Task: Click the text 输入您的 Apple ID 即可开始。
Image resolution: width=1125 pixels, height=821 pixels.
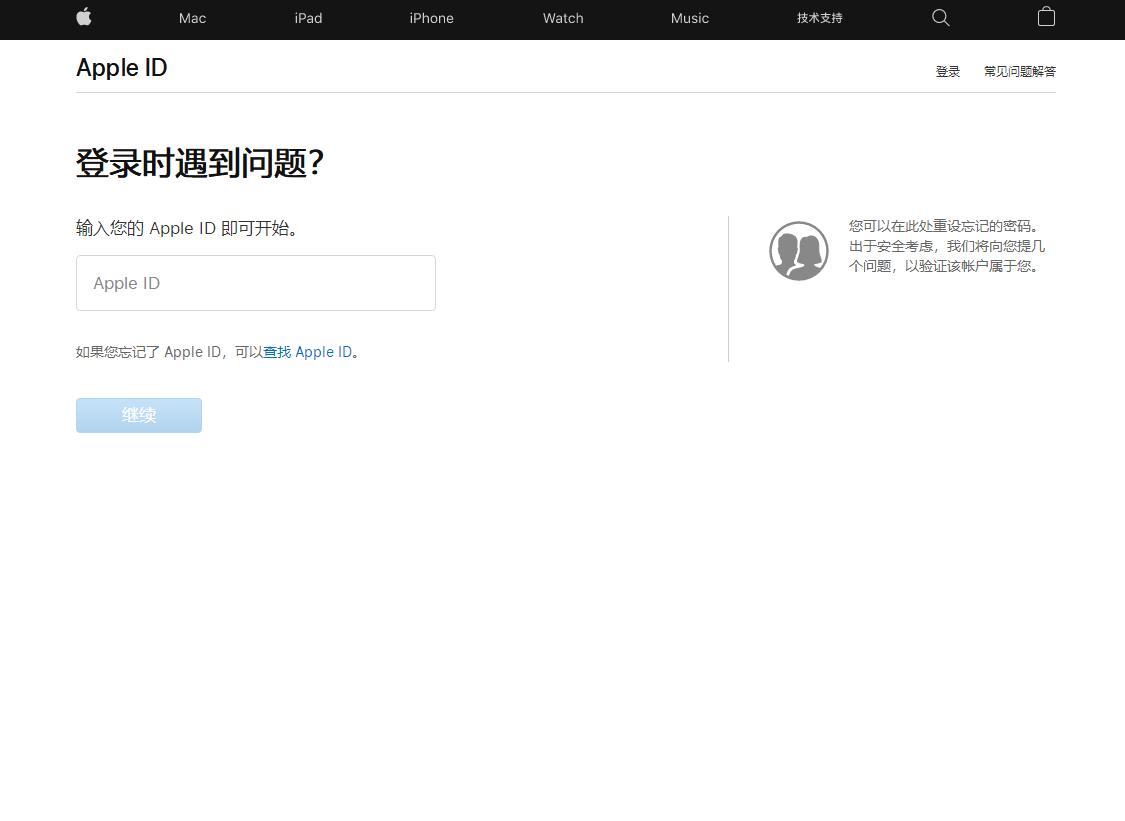Action: 187,229
